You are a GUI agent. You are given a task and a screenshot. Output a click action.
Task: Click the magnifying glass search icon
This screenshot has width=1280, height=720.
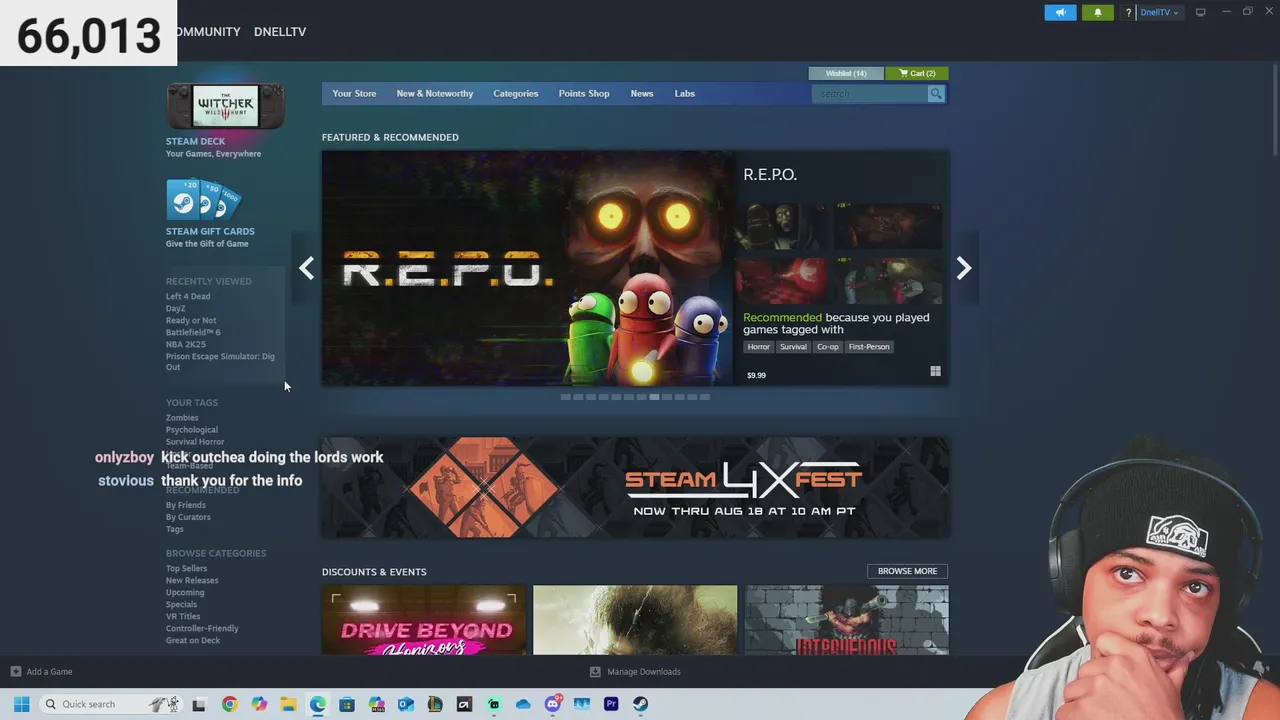(x=936, y=94)
